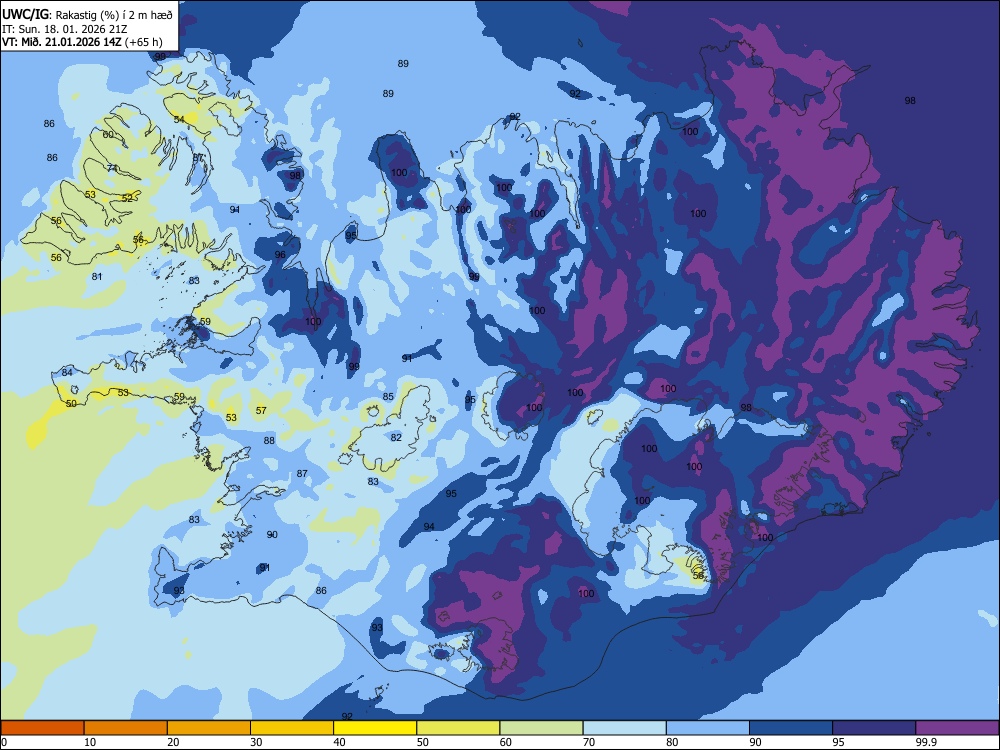The width and height of the screenshot is (1000, 750).
Task: Pick the 80–90 light blue legend swatch
Action: 708,728
